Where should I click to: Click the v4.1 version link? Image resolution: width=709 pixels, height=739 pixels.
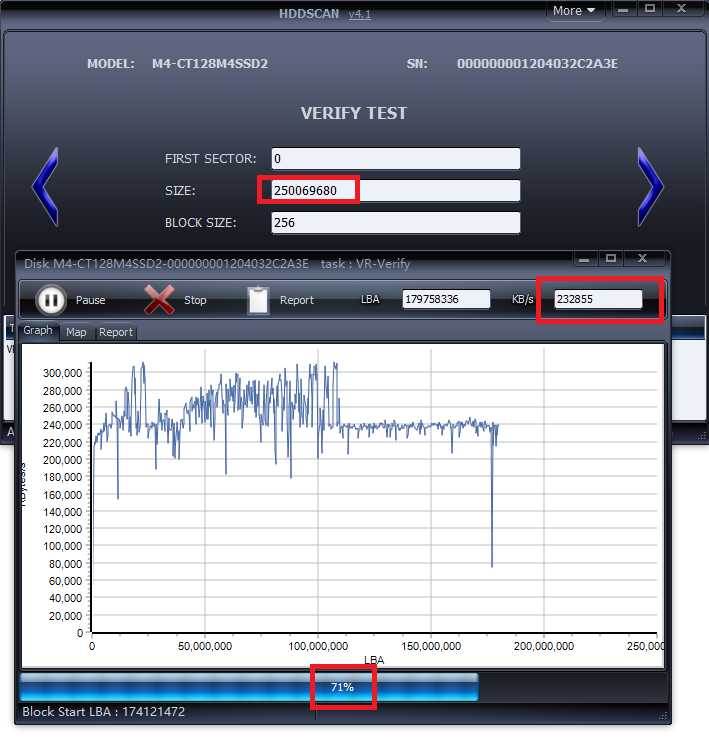(x=359, y=13)
